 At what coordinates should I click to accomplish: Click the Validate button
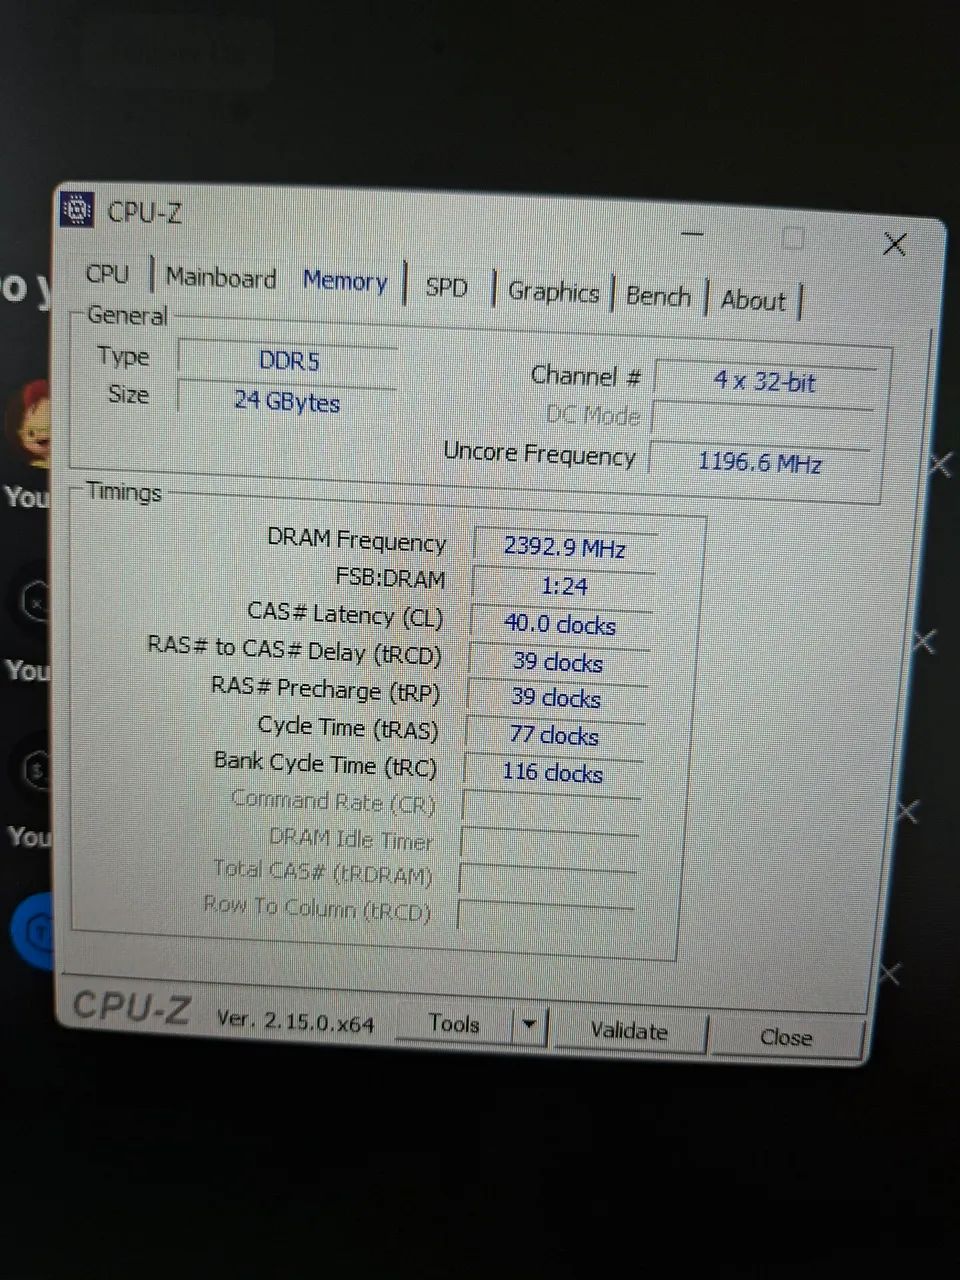(x=629, y=1031)
